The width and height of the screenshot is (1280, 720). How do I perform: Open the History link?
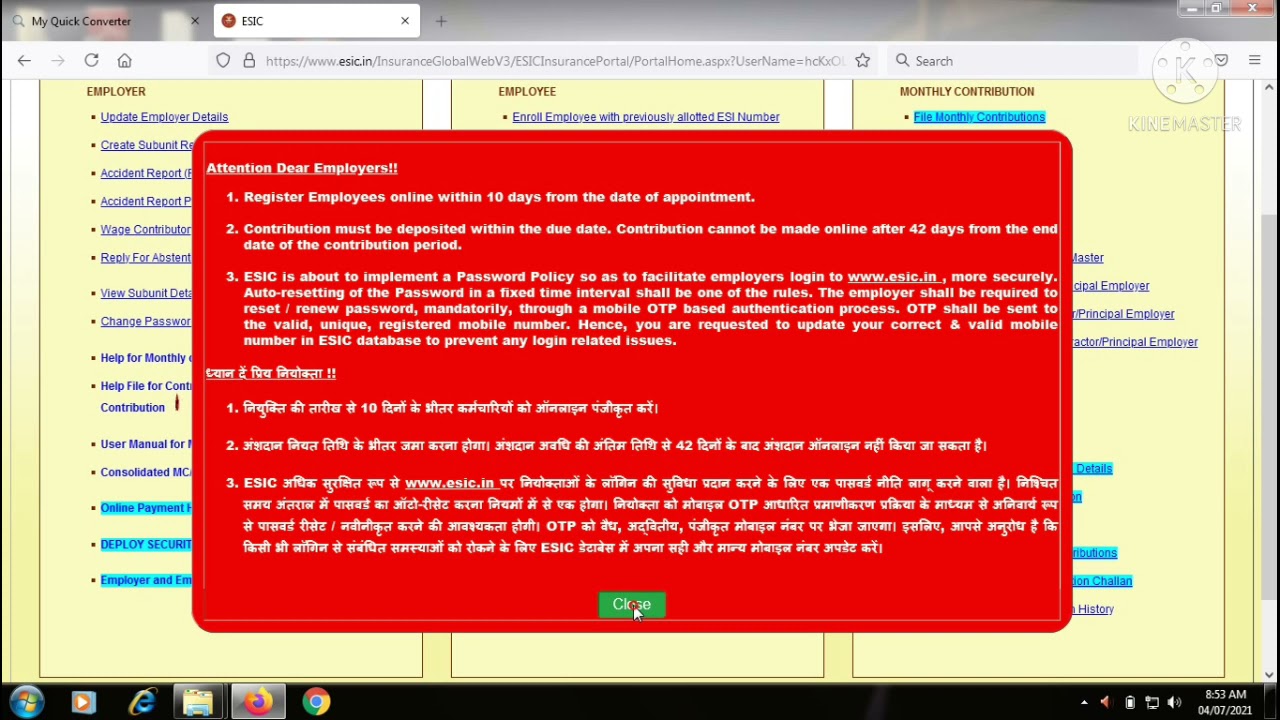(1093, 609)
